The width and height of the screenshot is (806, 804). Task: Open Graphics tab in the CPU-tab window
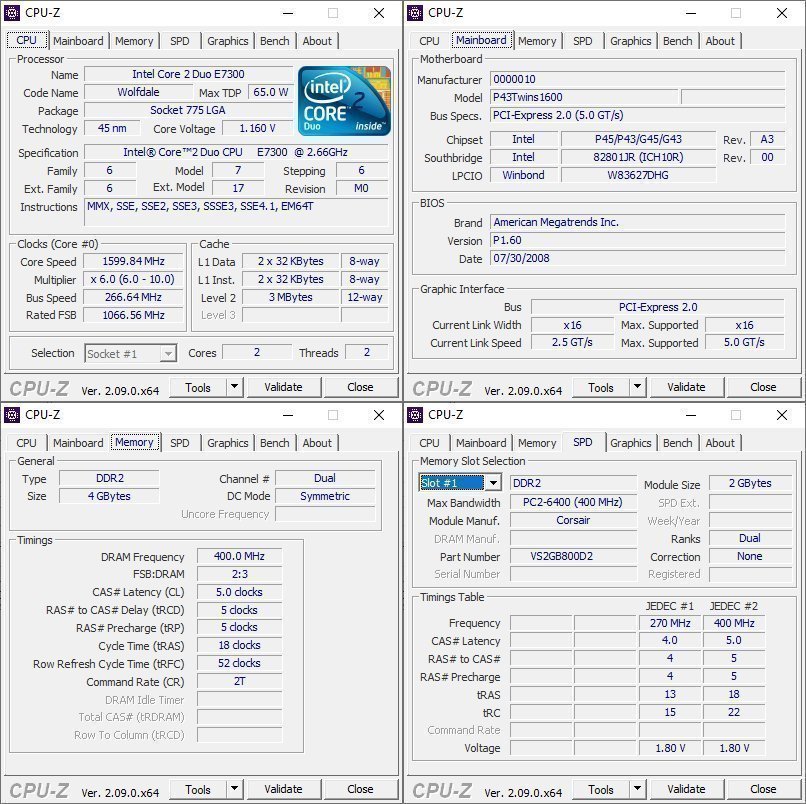pos(227,41)
